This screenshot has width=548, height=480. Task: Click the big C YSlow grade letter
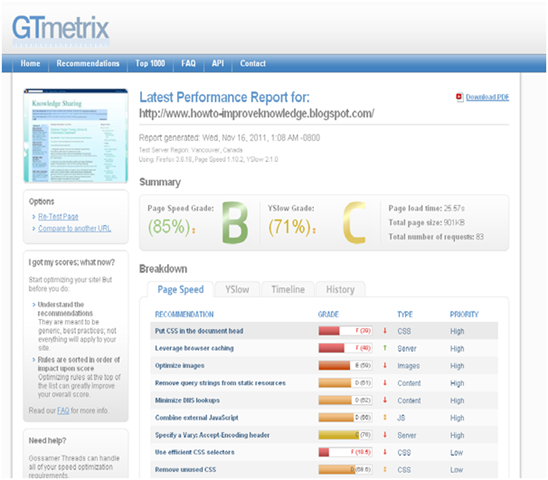tap(354, 223)
